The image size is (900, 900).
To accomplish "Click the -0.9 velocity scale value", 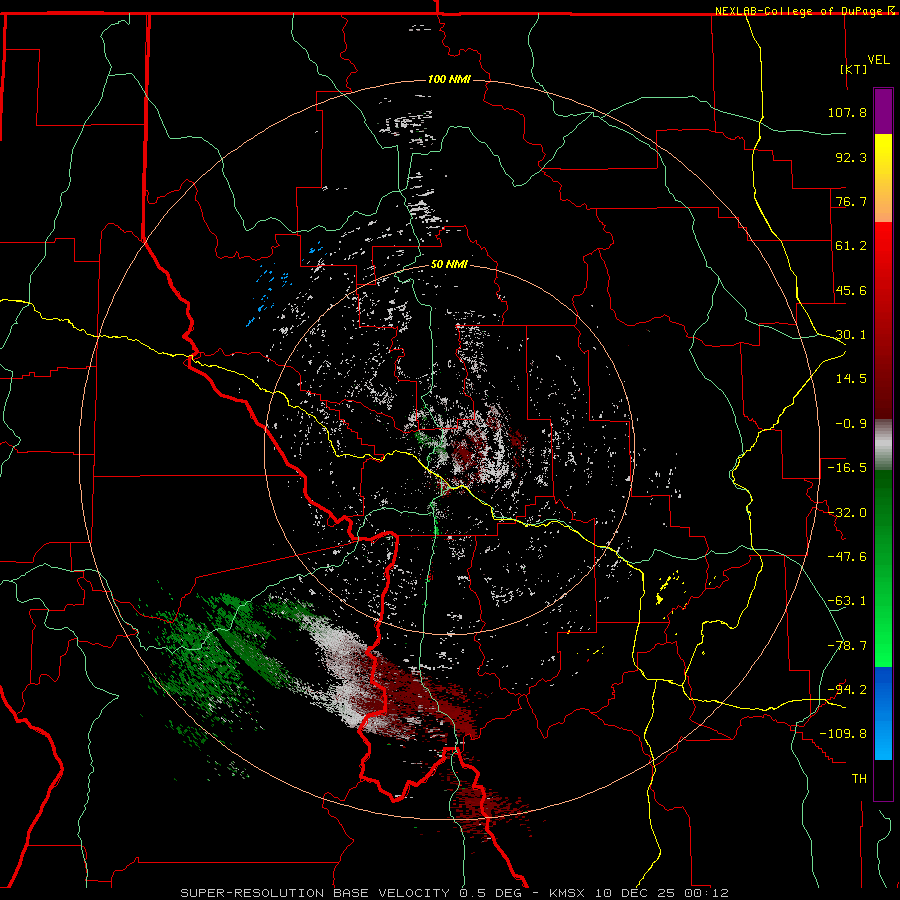I will [851, 424].
